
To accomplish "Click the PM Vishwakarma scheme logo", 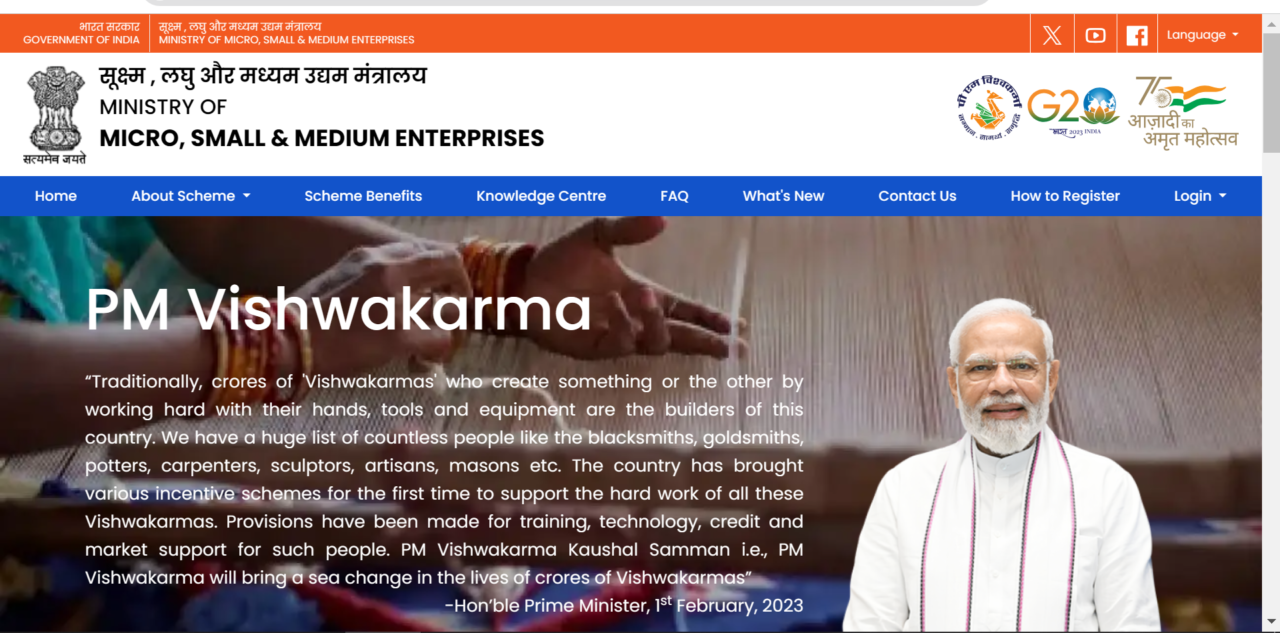I will click(988, 107).
